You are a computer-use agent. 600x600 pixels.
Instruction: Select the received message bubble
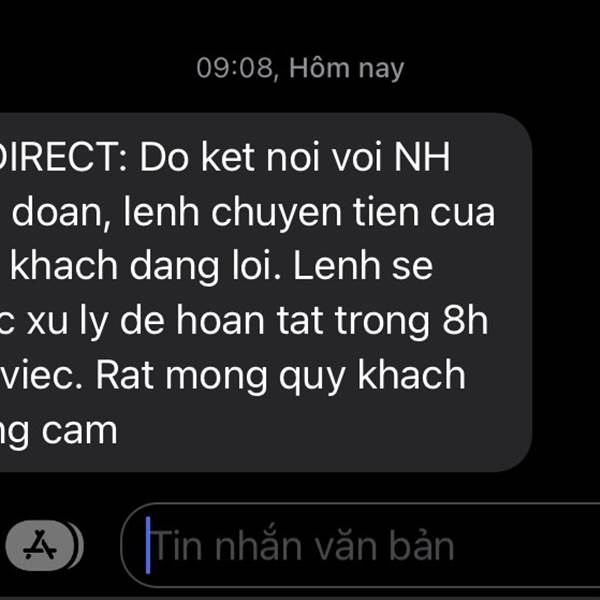[x=265, y=292]
